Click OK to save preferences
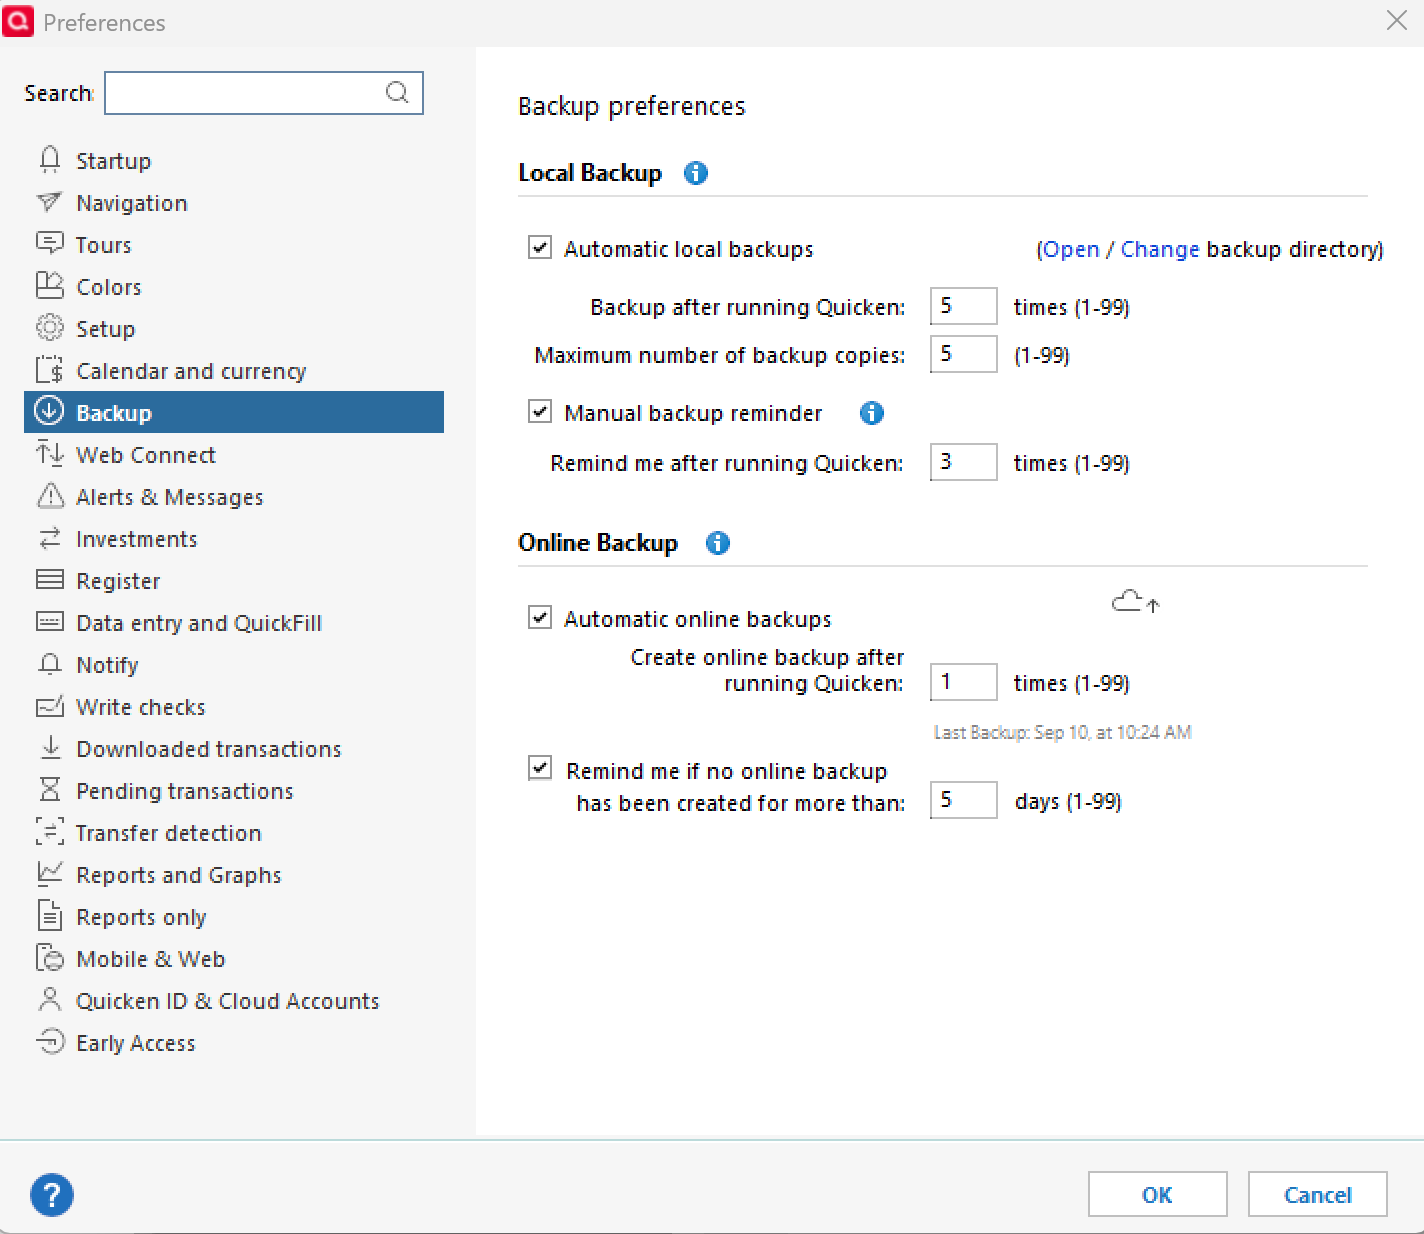 [1157, 1194]
